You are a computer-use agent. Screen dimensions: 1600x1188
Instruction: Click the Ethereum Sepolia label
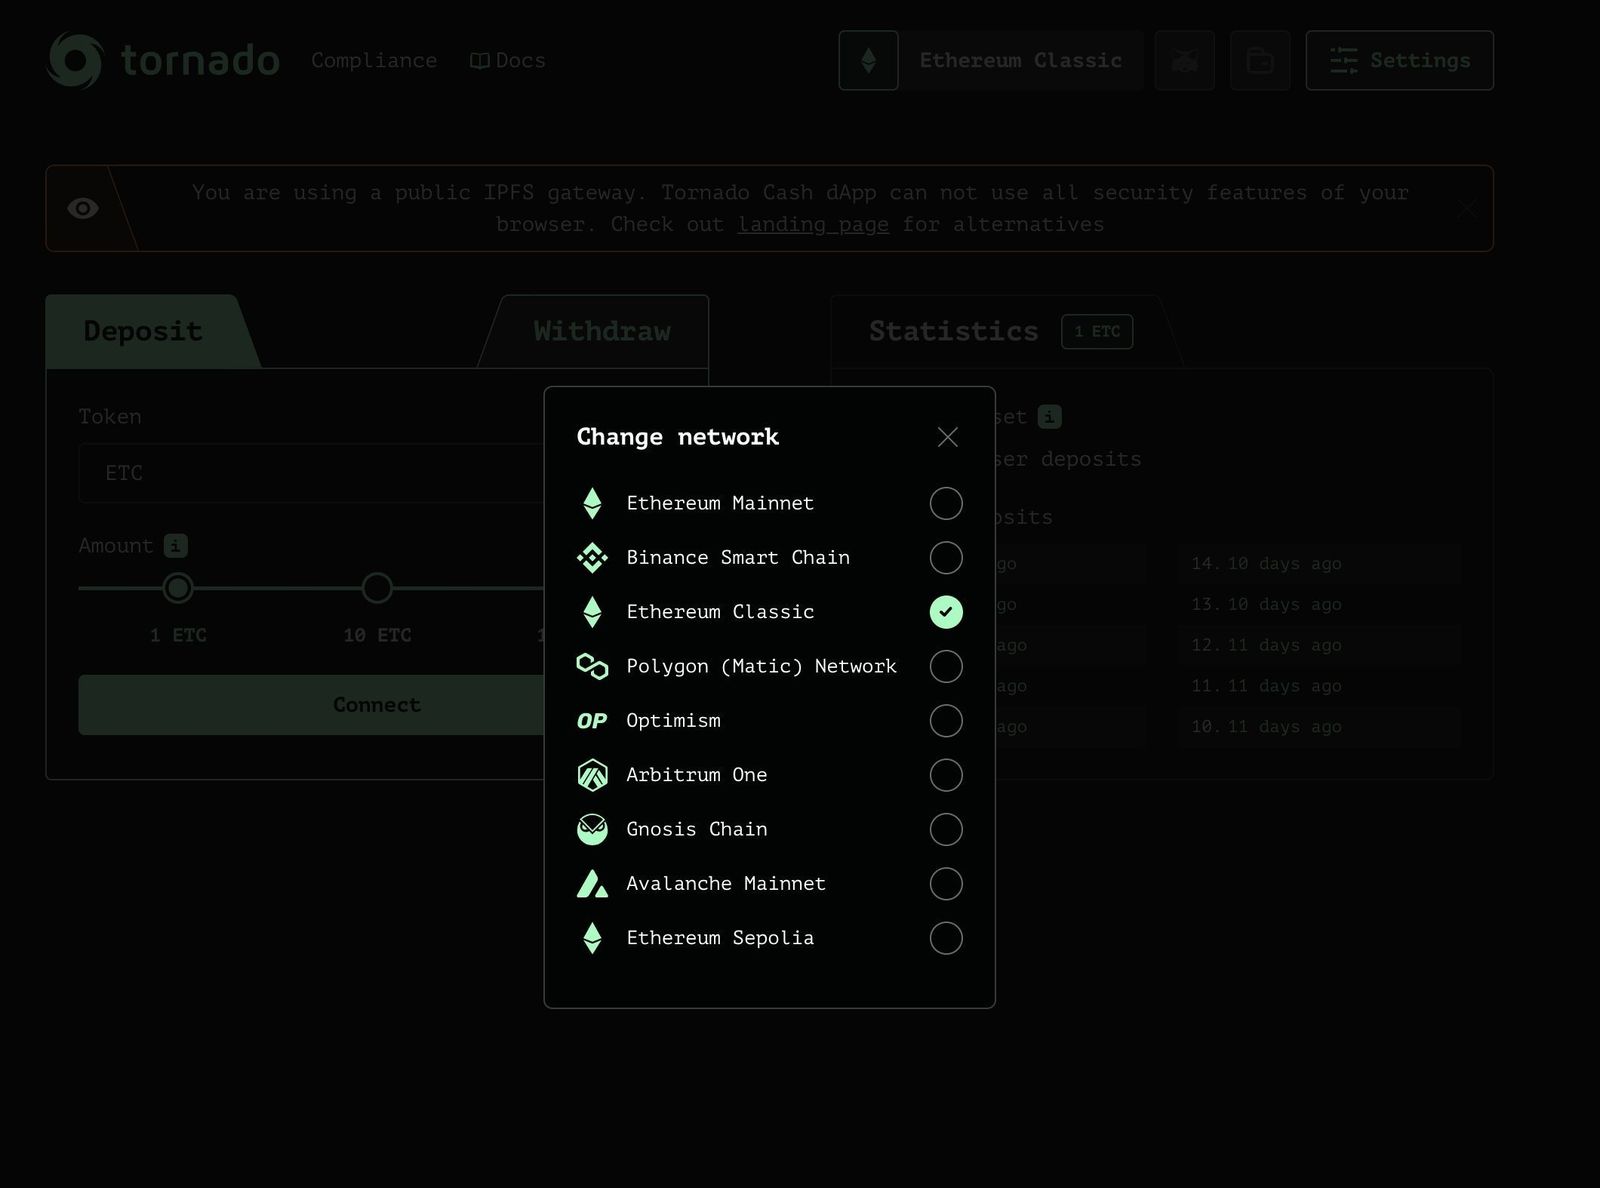720,938
